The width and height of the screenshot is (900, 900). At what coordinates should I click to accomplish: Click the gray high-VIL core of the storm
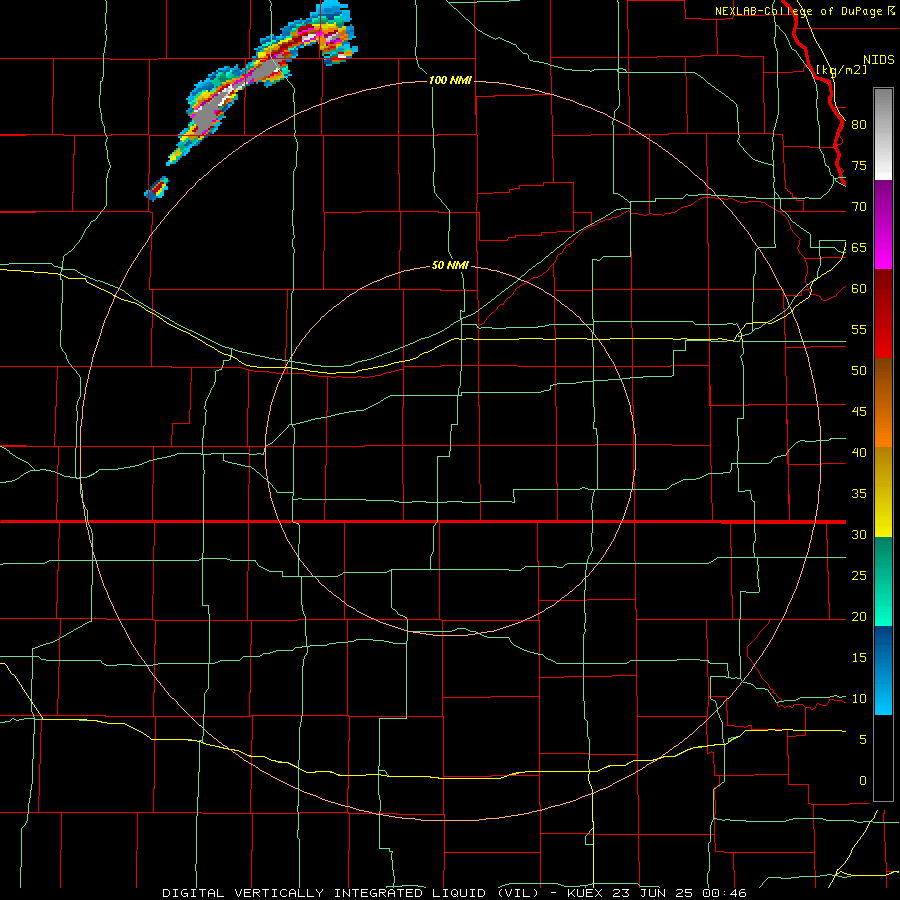tap(205, 118)
